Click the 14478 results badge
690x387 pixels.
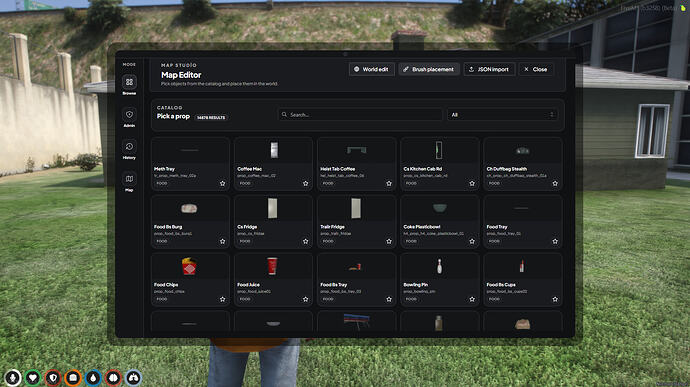pyautogui.click(x=211, y=118)
